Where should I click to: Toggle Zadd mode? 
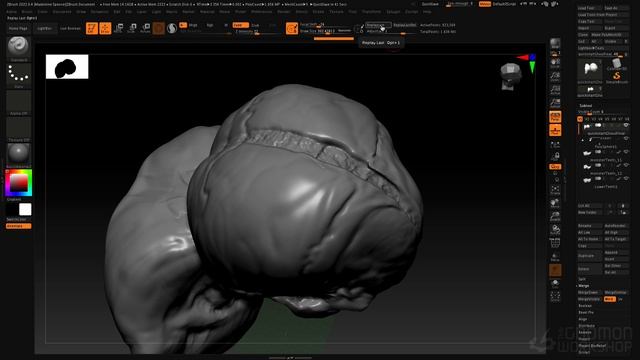point(240,25)
